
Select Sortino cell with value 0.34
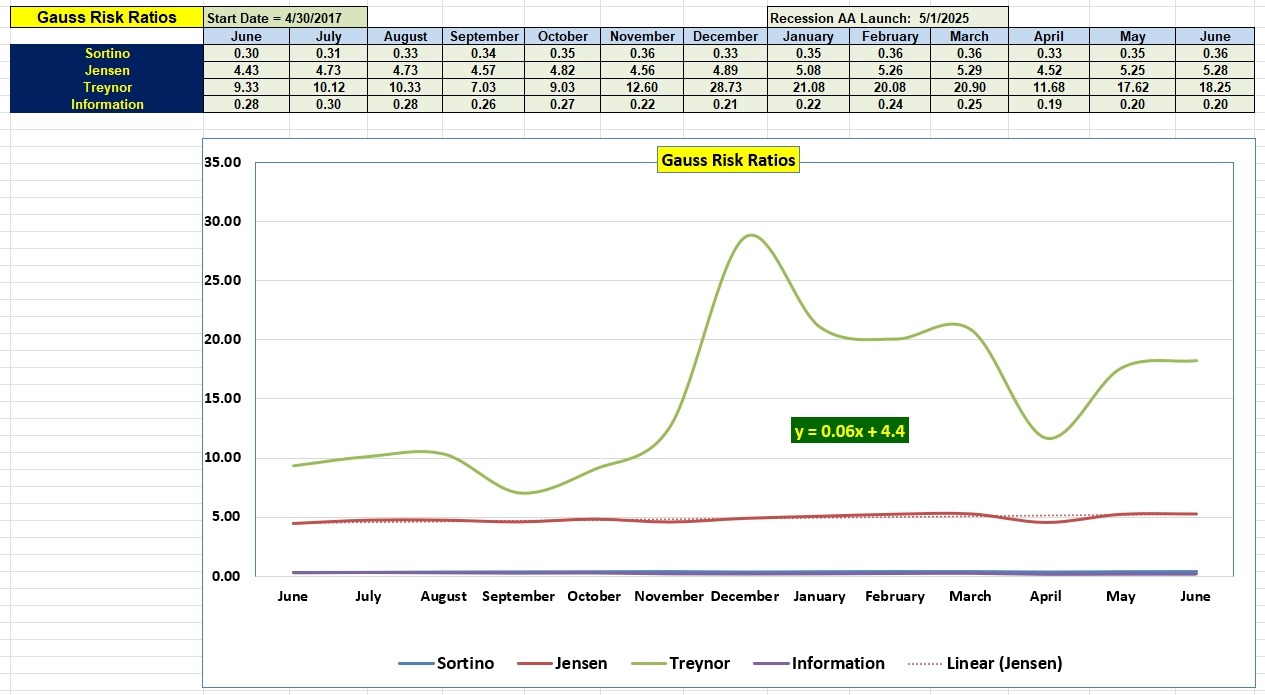tap(484, 53)
